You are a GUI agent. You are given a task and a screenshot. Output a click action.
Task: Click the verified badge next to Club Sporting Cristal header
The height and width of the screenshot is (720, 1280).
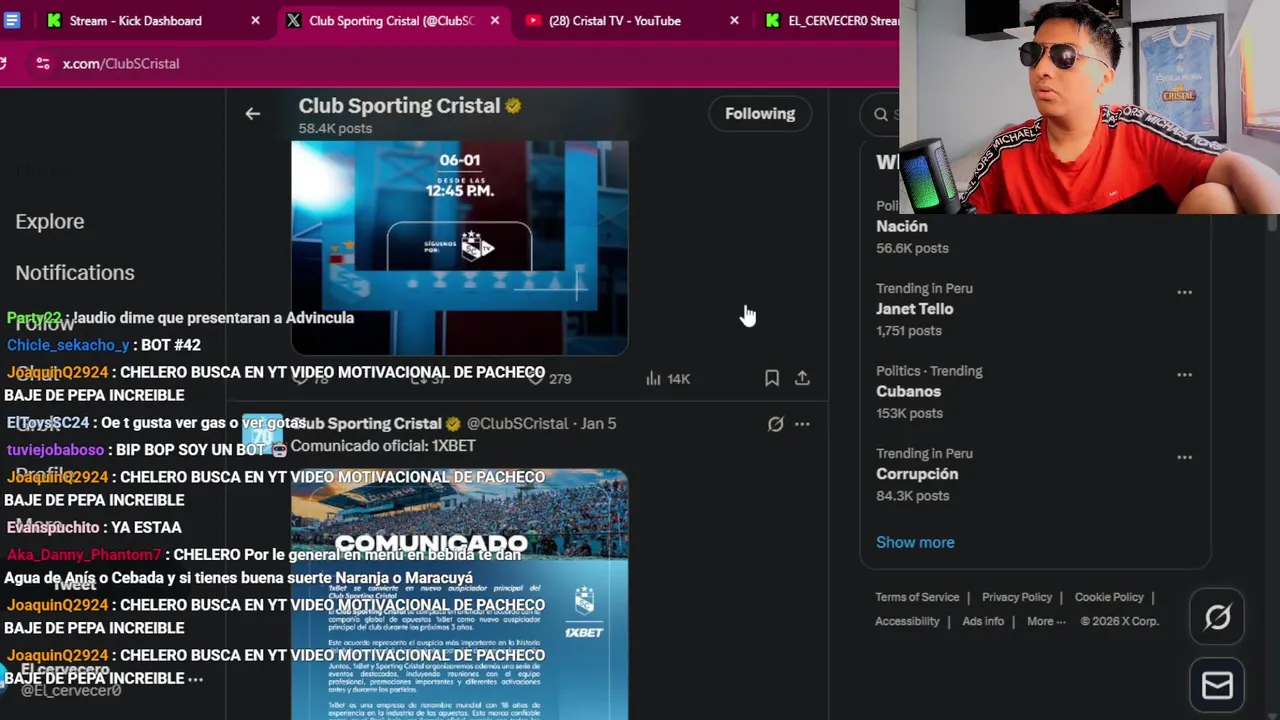[x=513, y=105]
